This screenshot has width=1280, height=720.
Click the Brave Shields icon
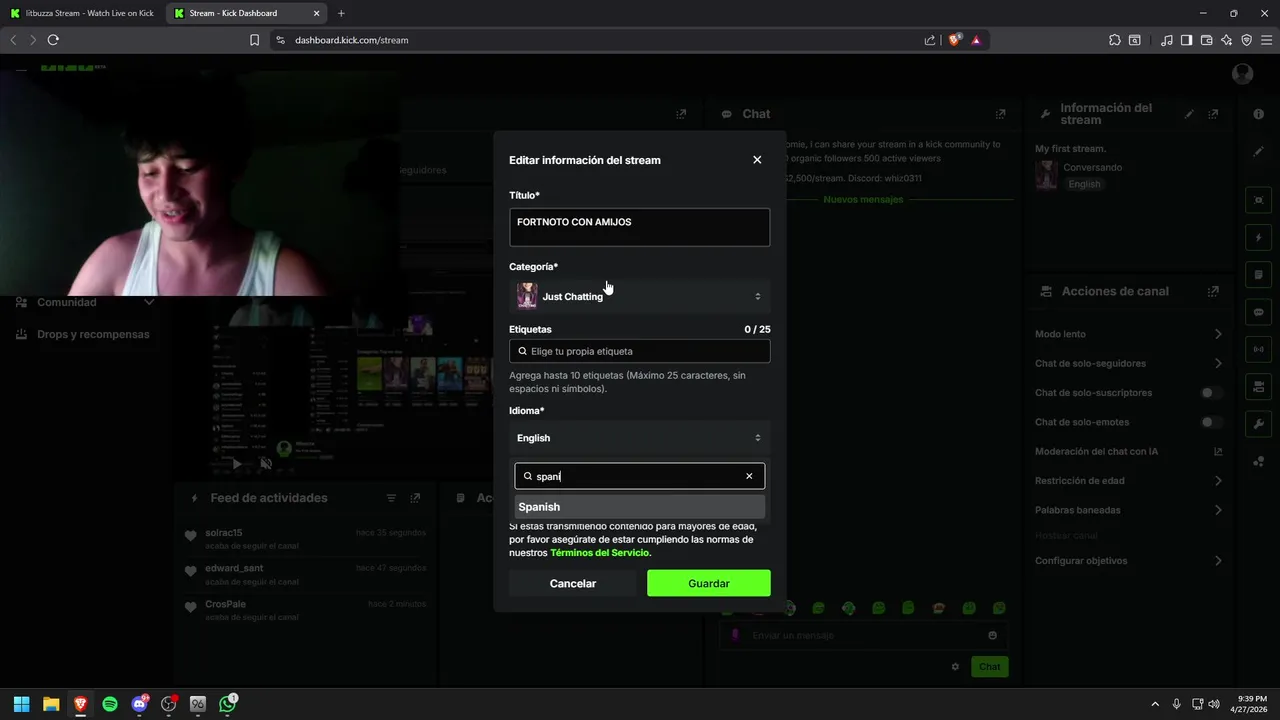955,40
